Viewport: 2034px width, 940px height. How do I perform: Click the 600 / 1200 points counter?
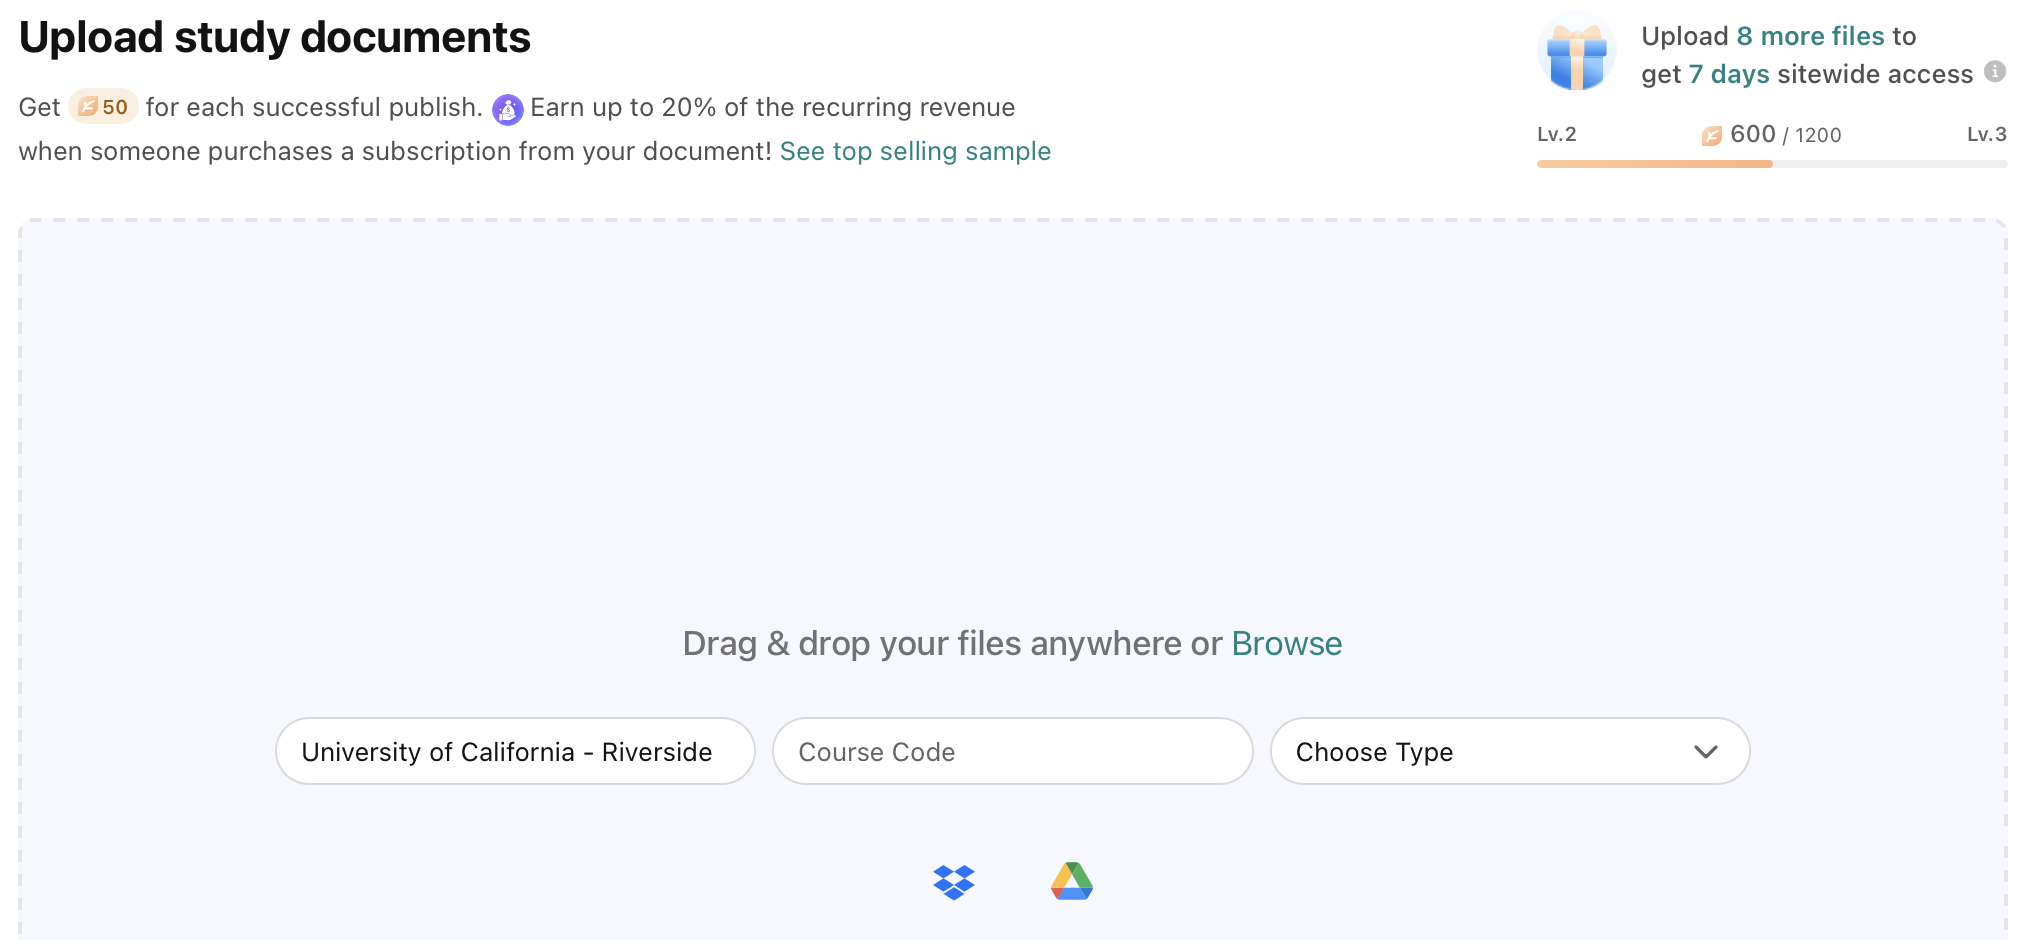pyautogui.click(x=1785, y=135)
